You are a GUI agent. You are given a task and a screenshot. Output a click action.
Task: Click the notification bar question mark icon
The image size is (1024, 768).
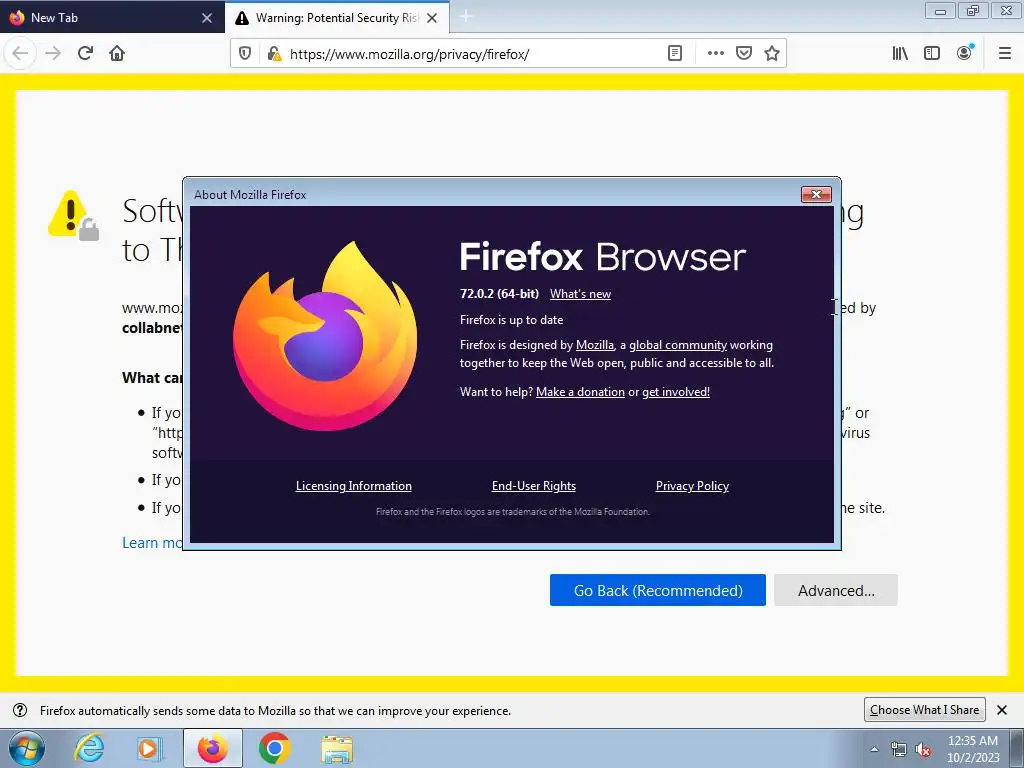pyautogui.click(x=20, y=710)
